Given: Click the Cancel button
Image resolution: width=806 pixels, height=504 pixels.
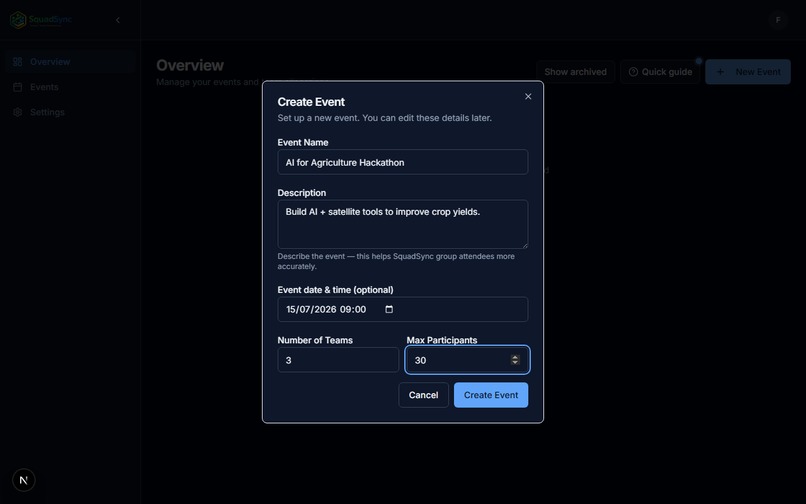Looking at the screenshot, I should (423, 395).
